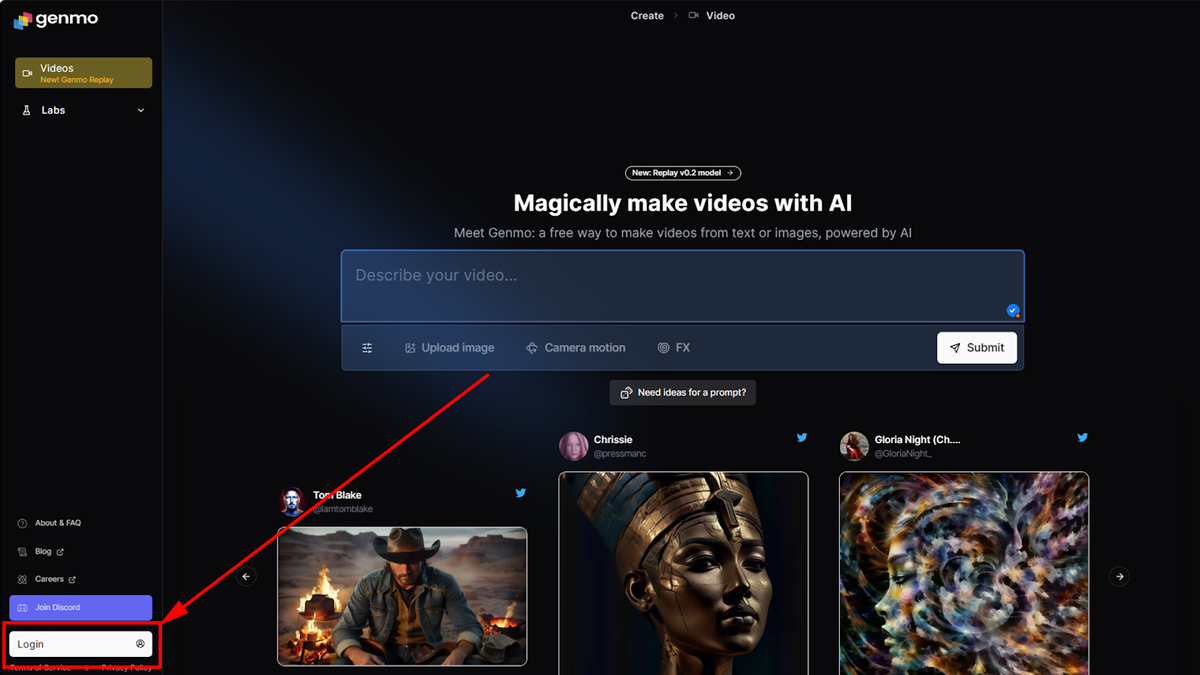Open Twitter icon on Chrissie's card
Screen dimensions: 1200x675
(801, 437)
